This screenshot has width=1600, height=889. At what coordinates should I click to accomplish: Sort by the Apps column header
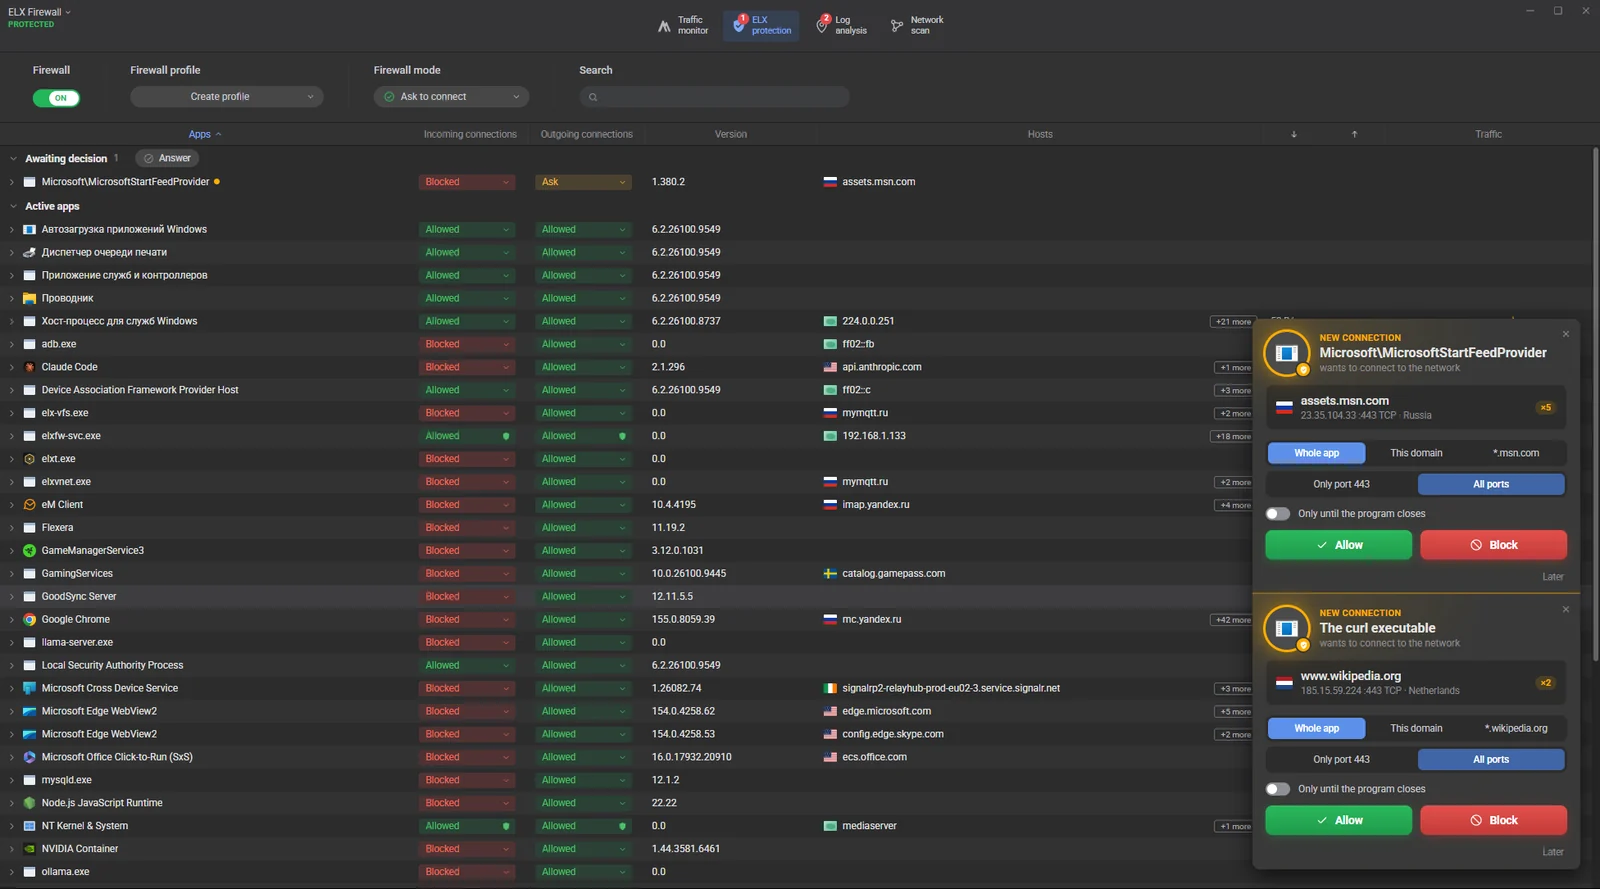(204, 134)
